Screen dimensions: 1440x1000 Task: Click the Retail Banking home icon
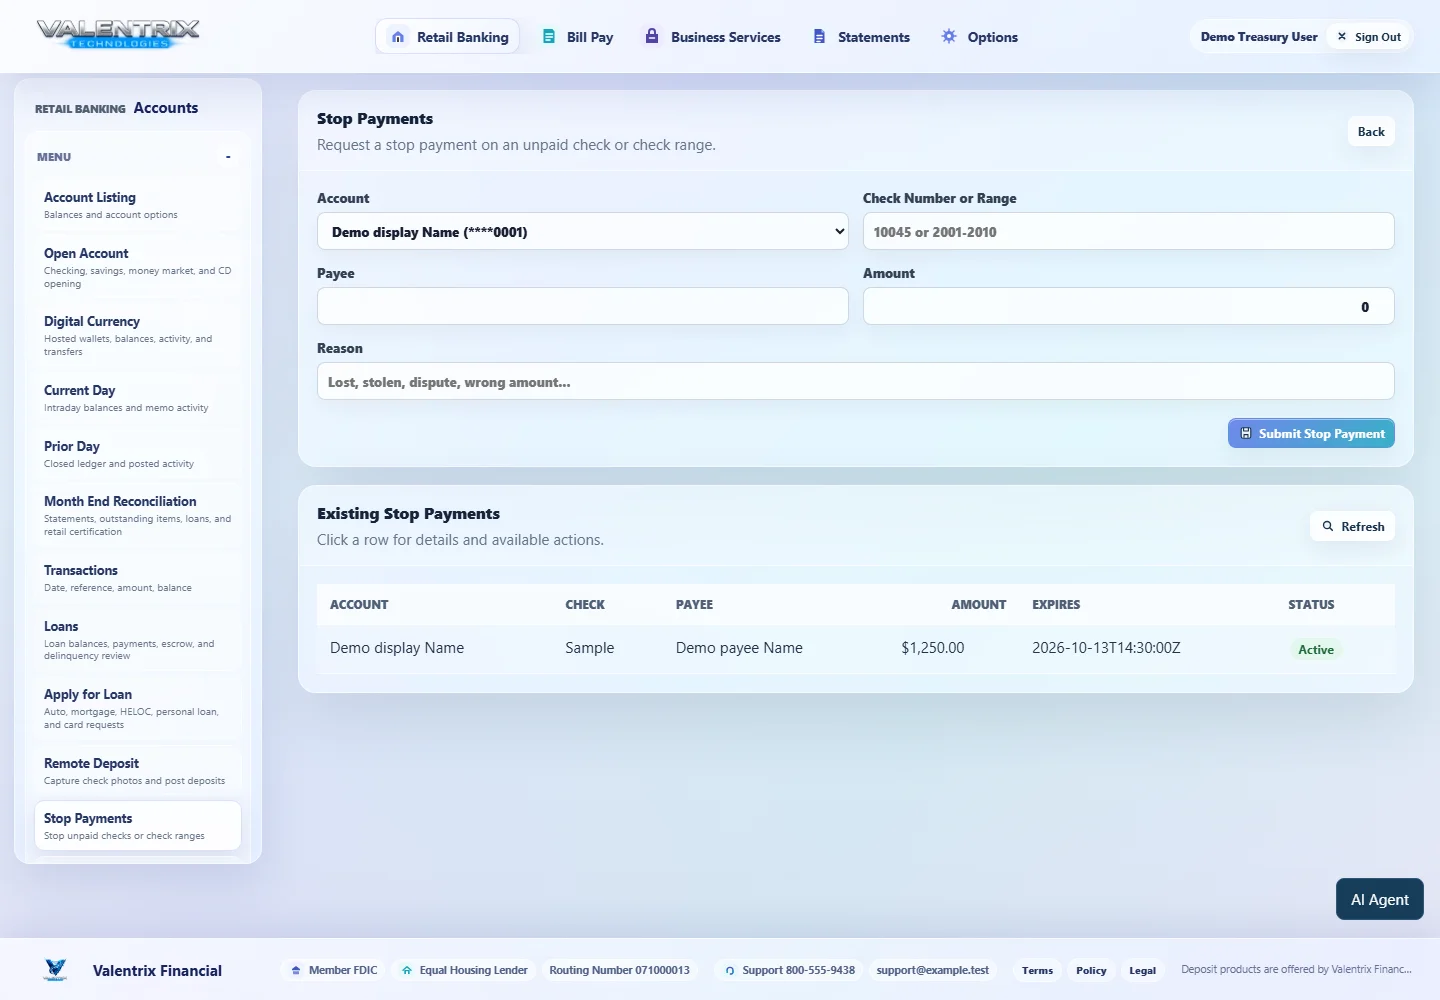click(398, 37)
